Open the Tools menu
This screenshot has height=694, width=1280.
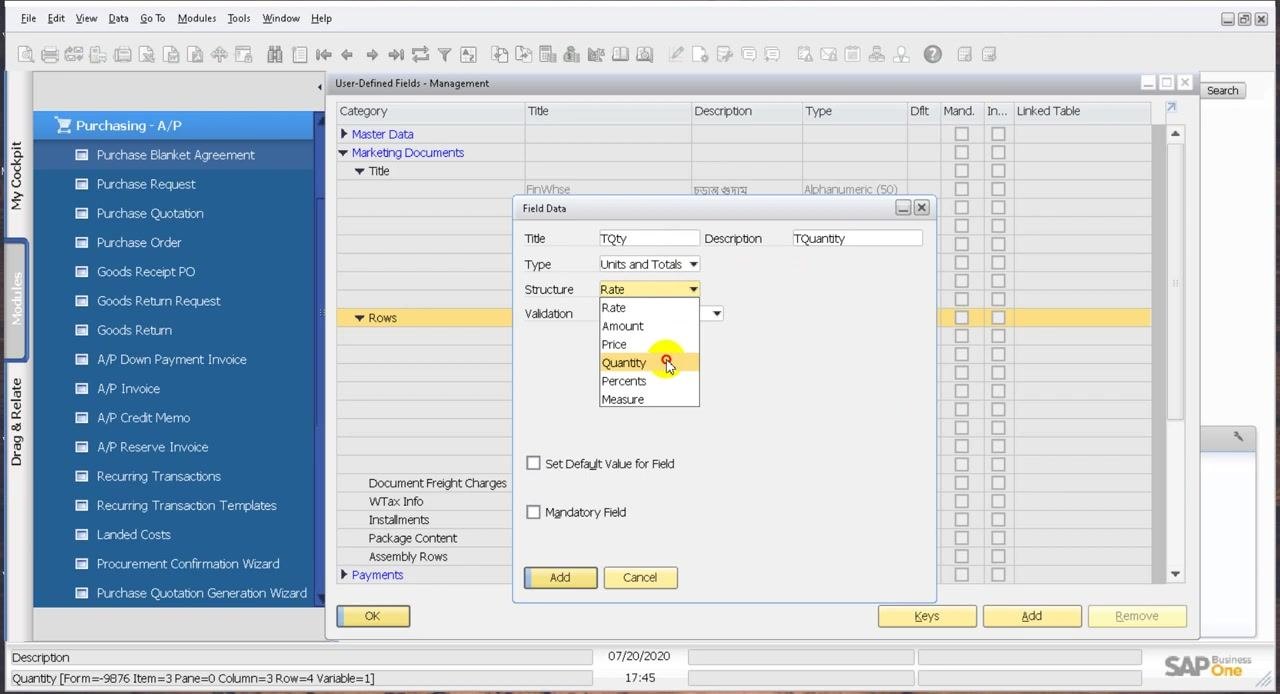point(239,18)
